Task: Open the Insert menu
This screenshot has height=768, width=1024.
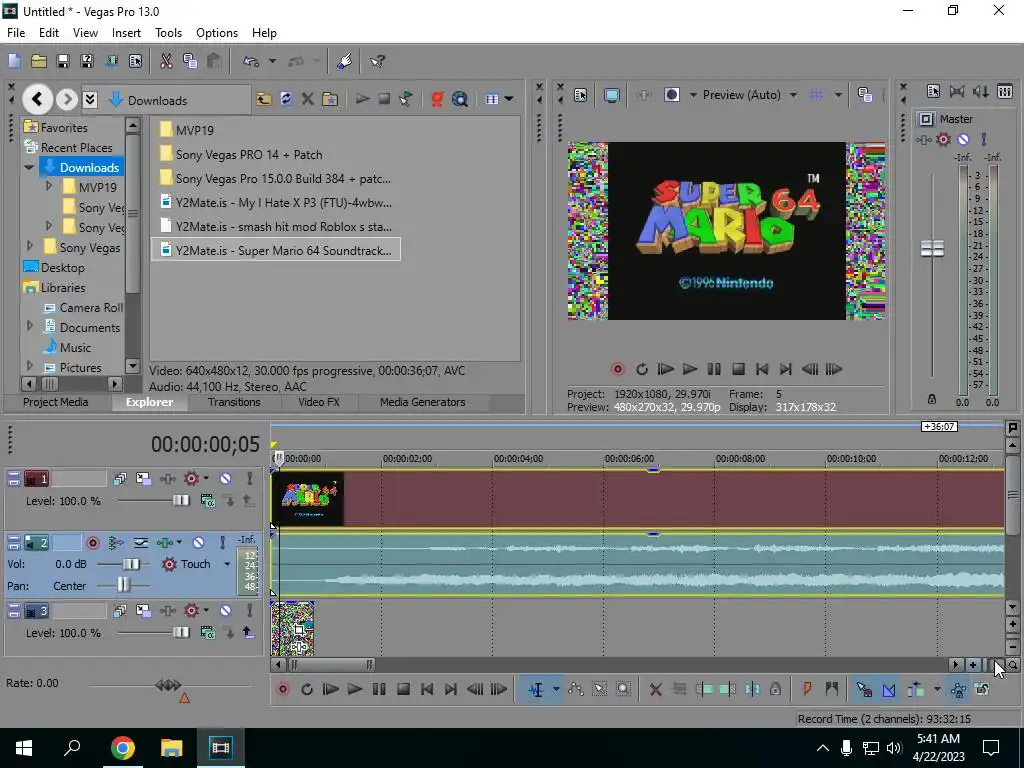Action: tap(126, 33)
